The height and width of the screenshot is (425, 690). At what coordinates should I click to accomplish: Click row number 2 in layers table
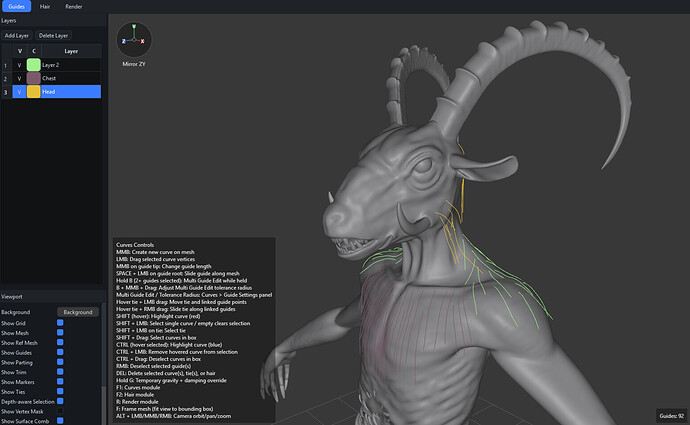point(6,78)
